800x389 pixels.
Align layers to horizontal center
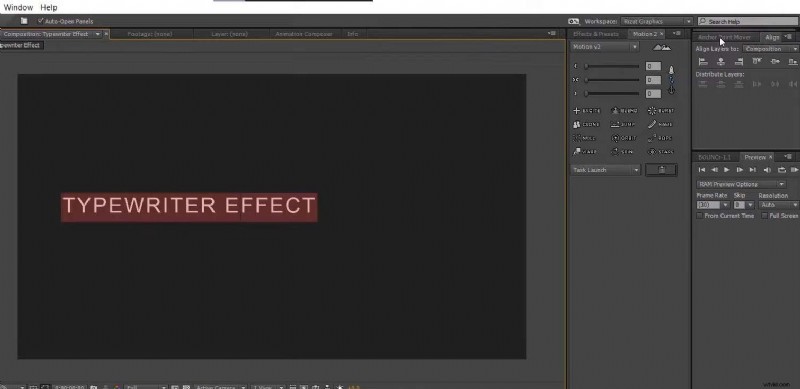click(721, 62)
